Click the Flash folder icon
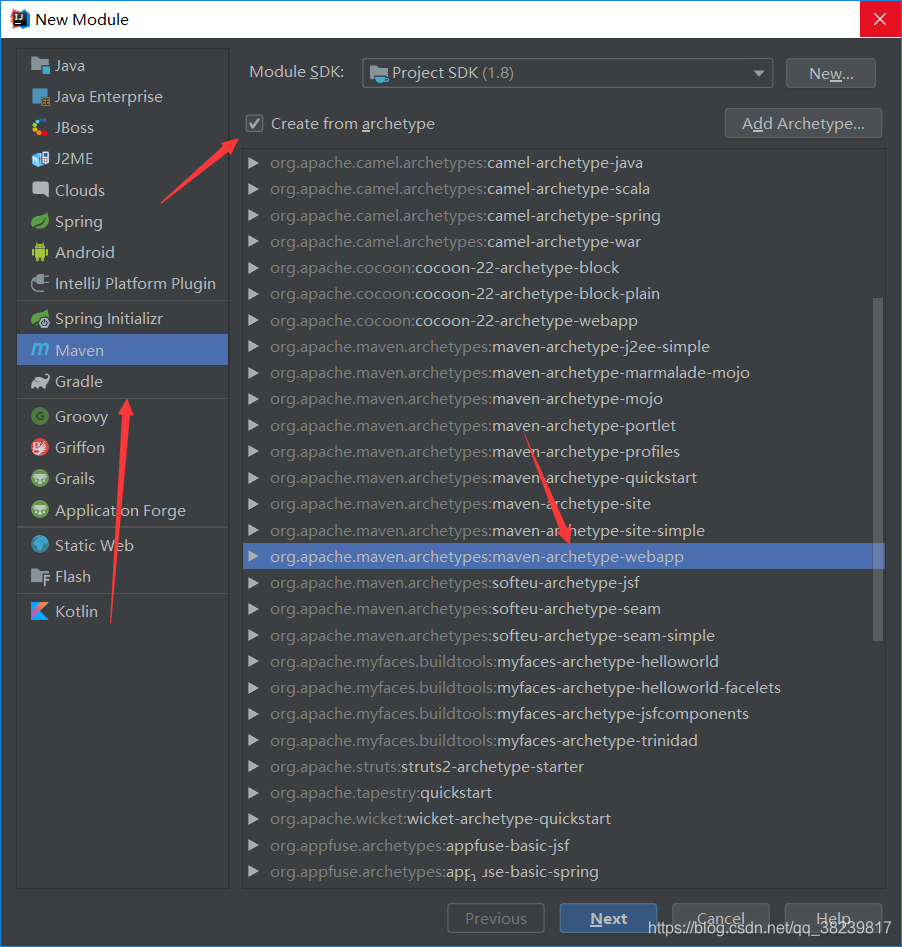The width and height of the screenshot is (902, 947). click(40, 576)
